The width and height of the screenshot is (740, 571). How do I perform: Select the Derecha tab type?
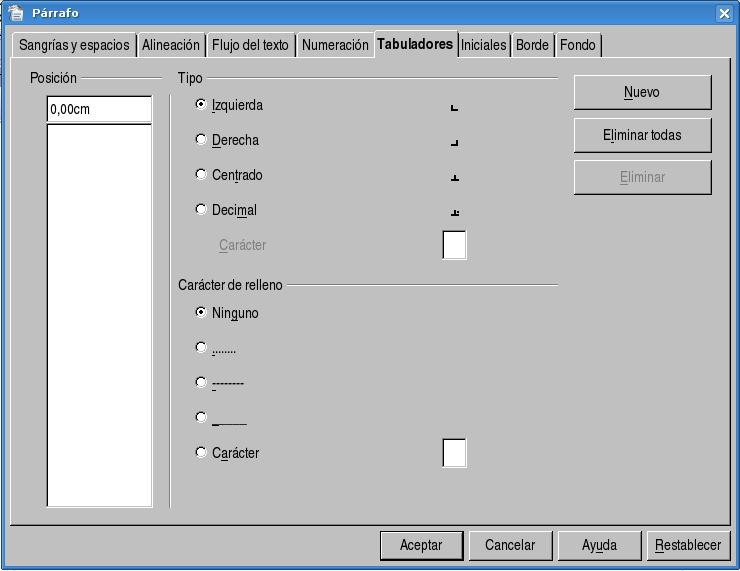point(201,140)
